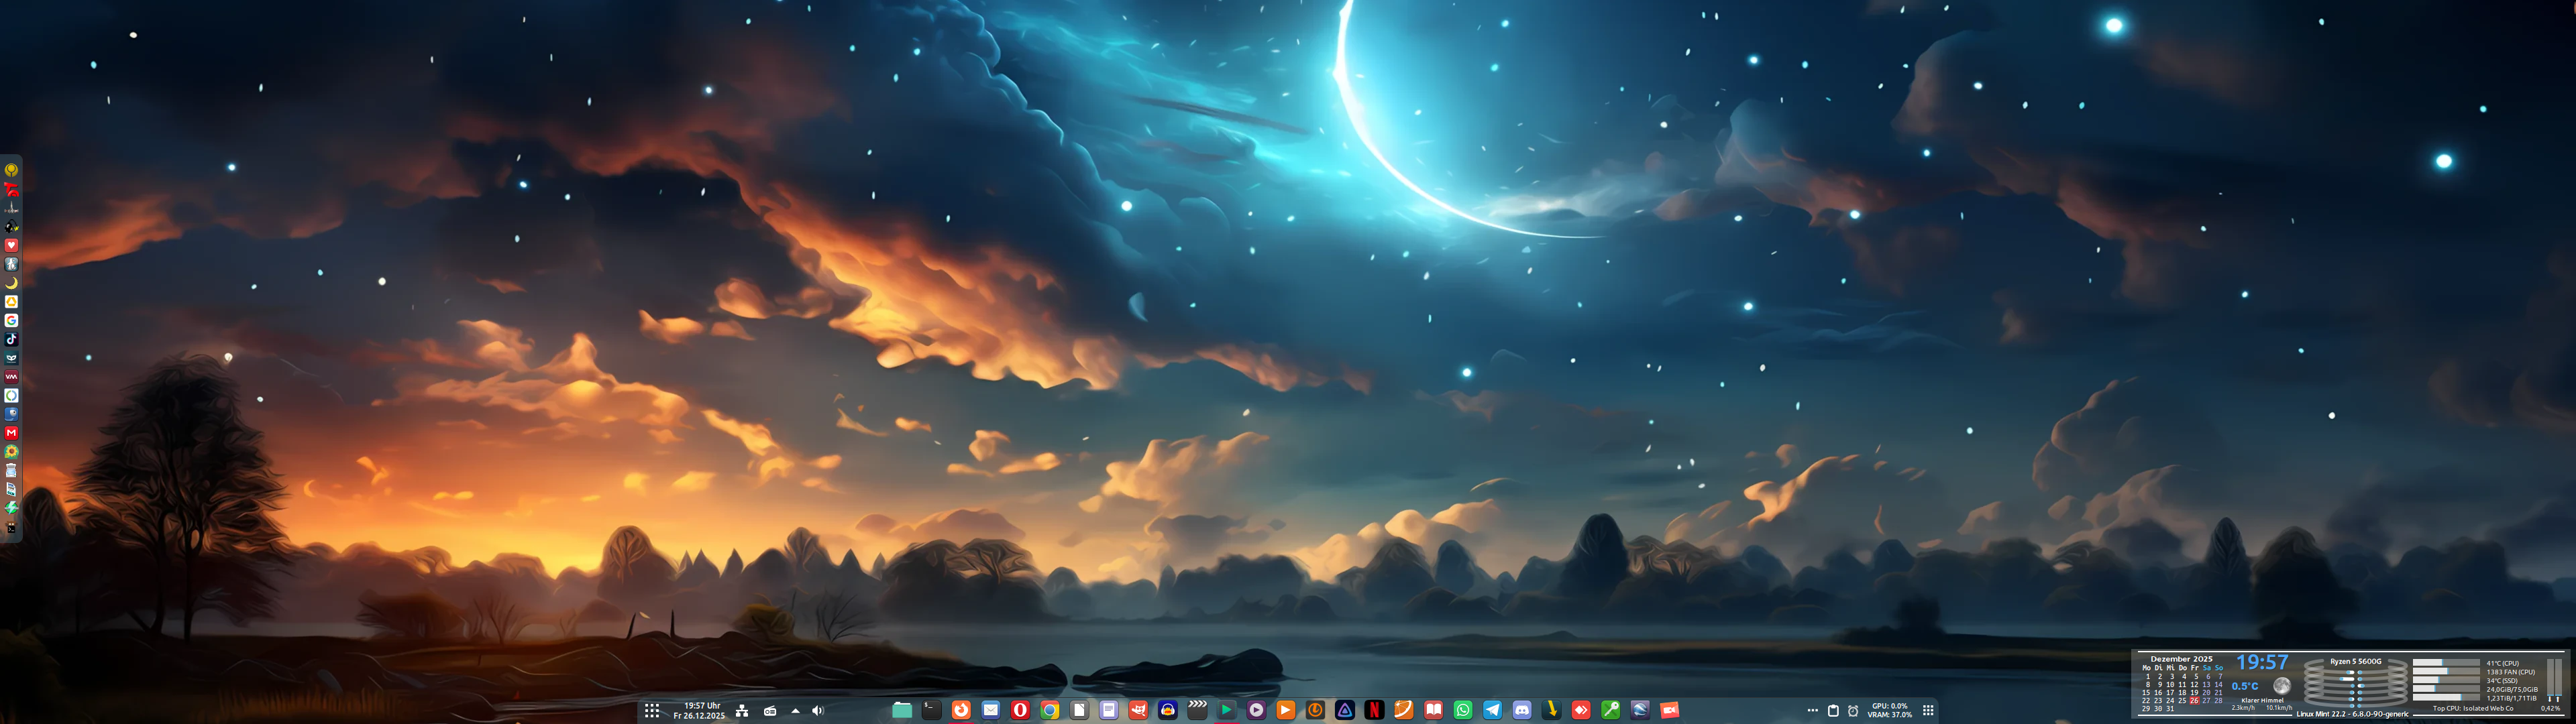
Task: Open the Netflix launcher icon
Action: coord(1374,710)
